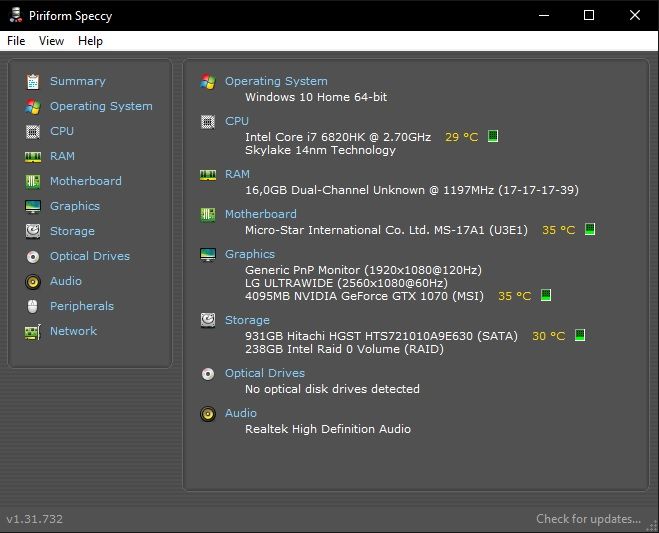Click the Graphics heading link in summary
The width and height of the screenshot is (659, 533).
coord(250,254)
